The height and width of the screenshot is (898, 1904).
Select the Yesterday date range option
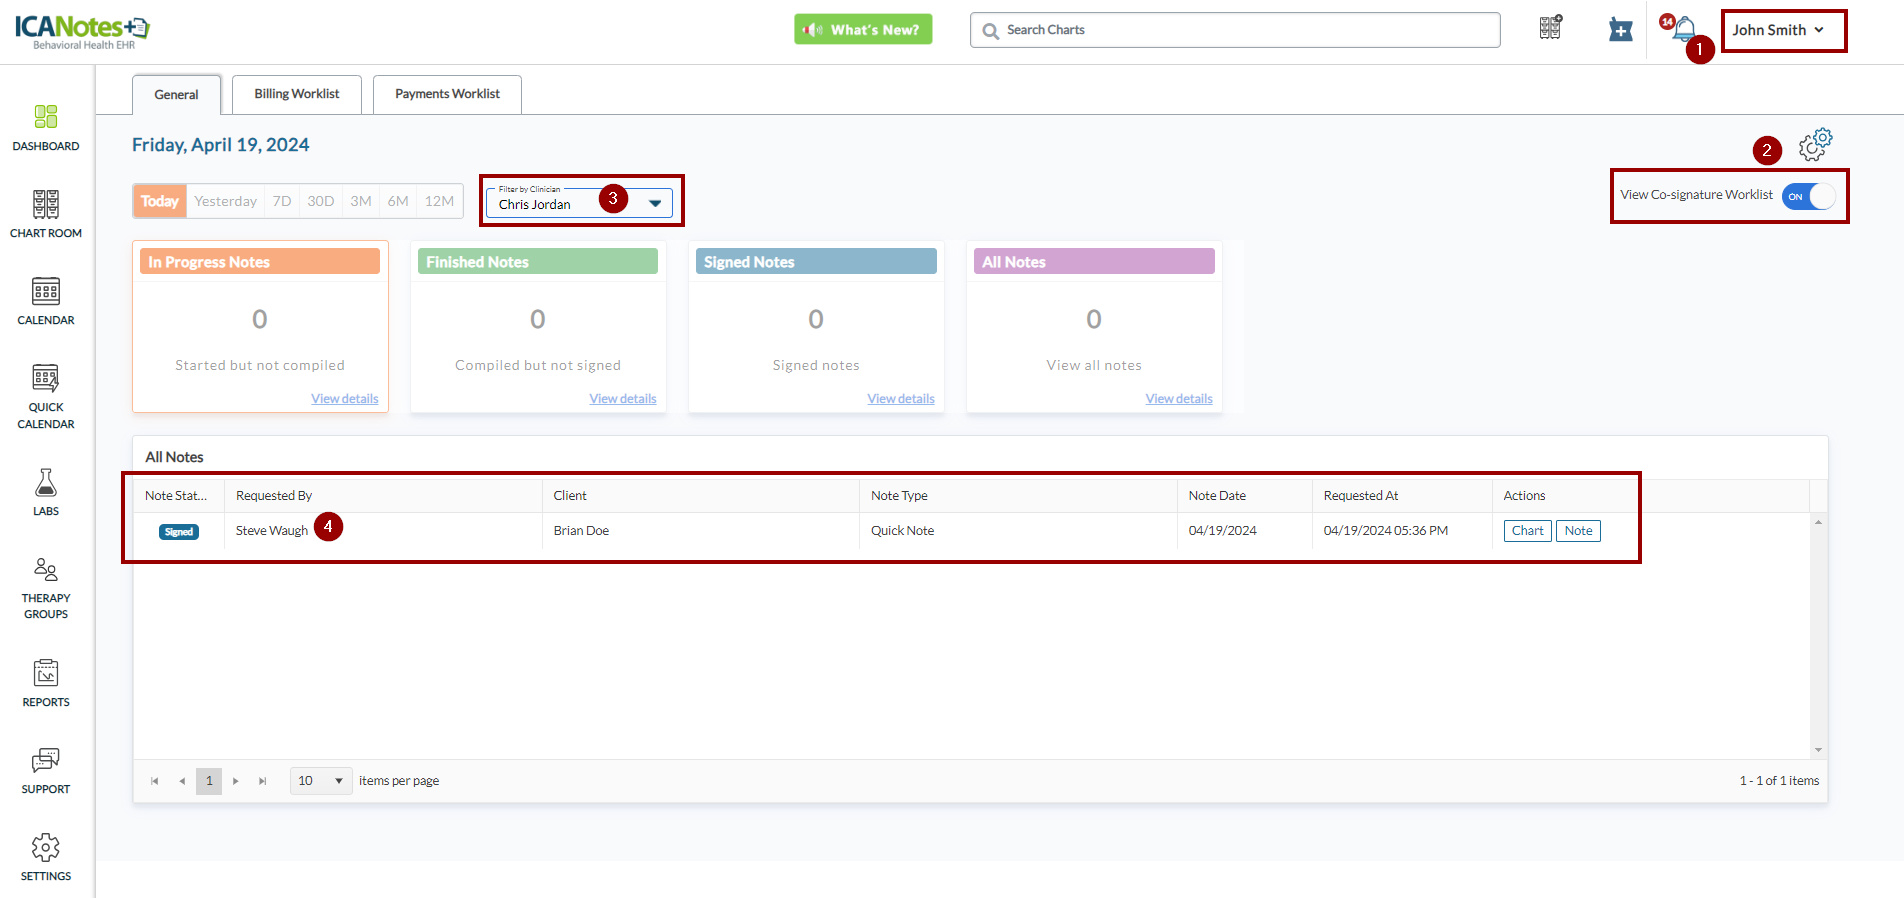(225, 201)
